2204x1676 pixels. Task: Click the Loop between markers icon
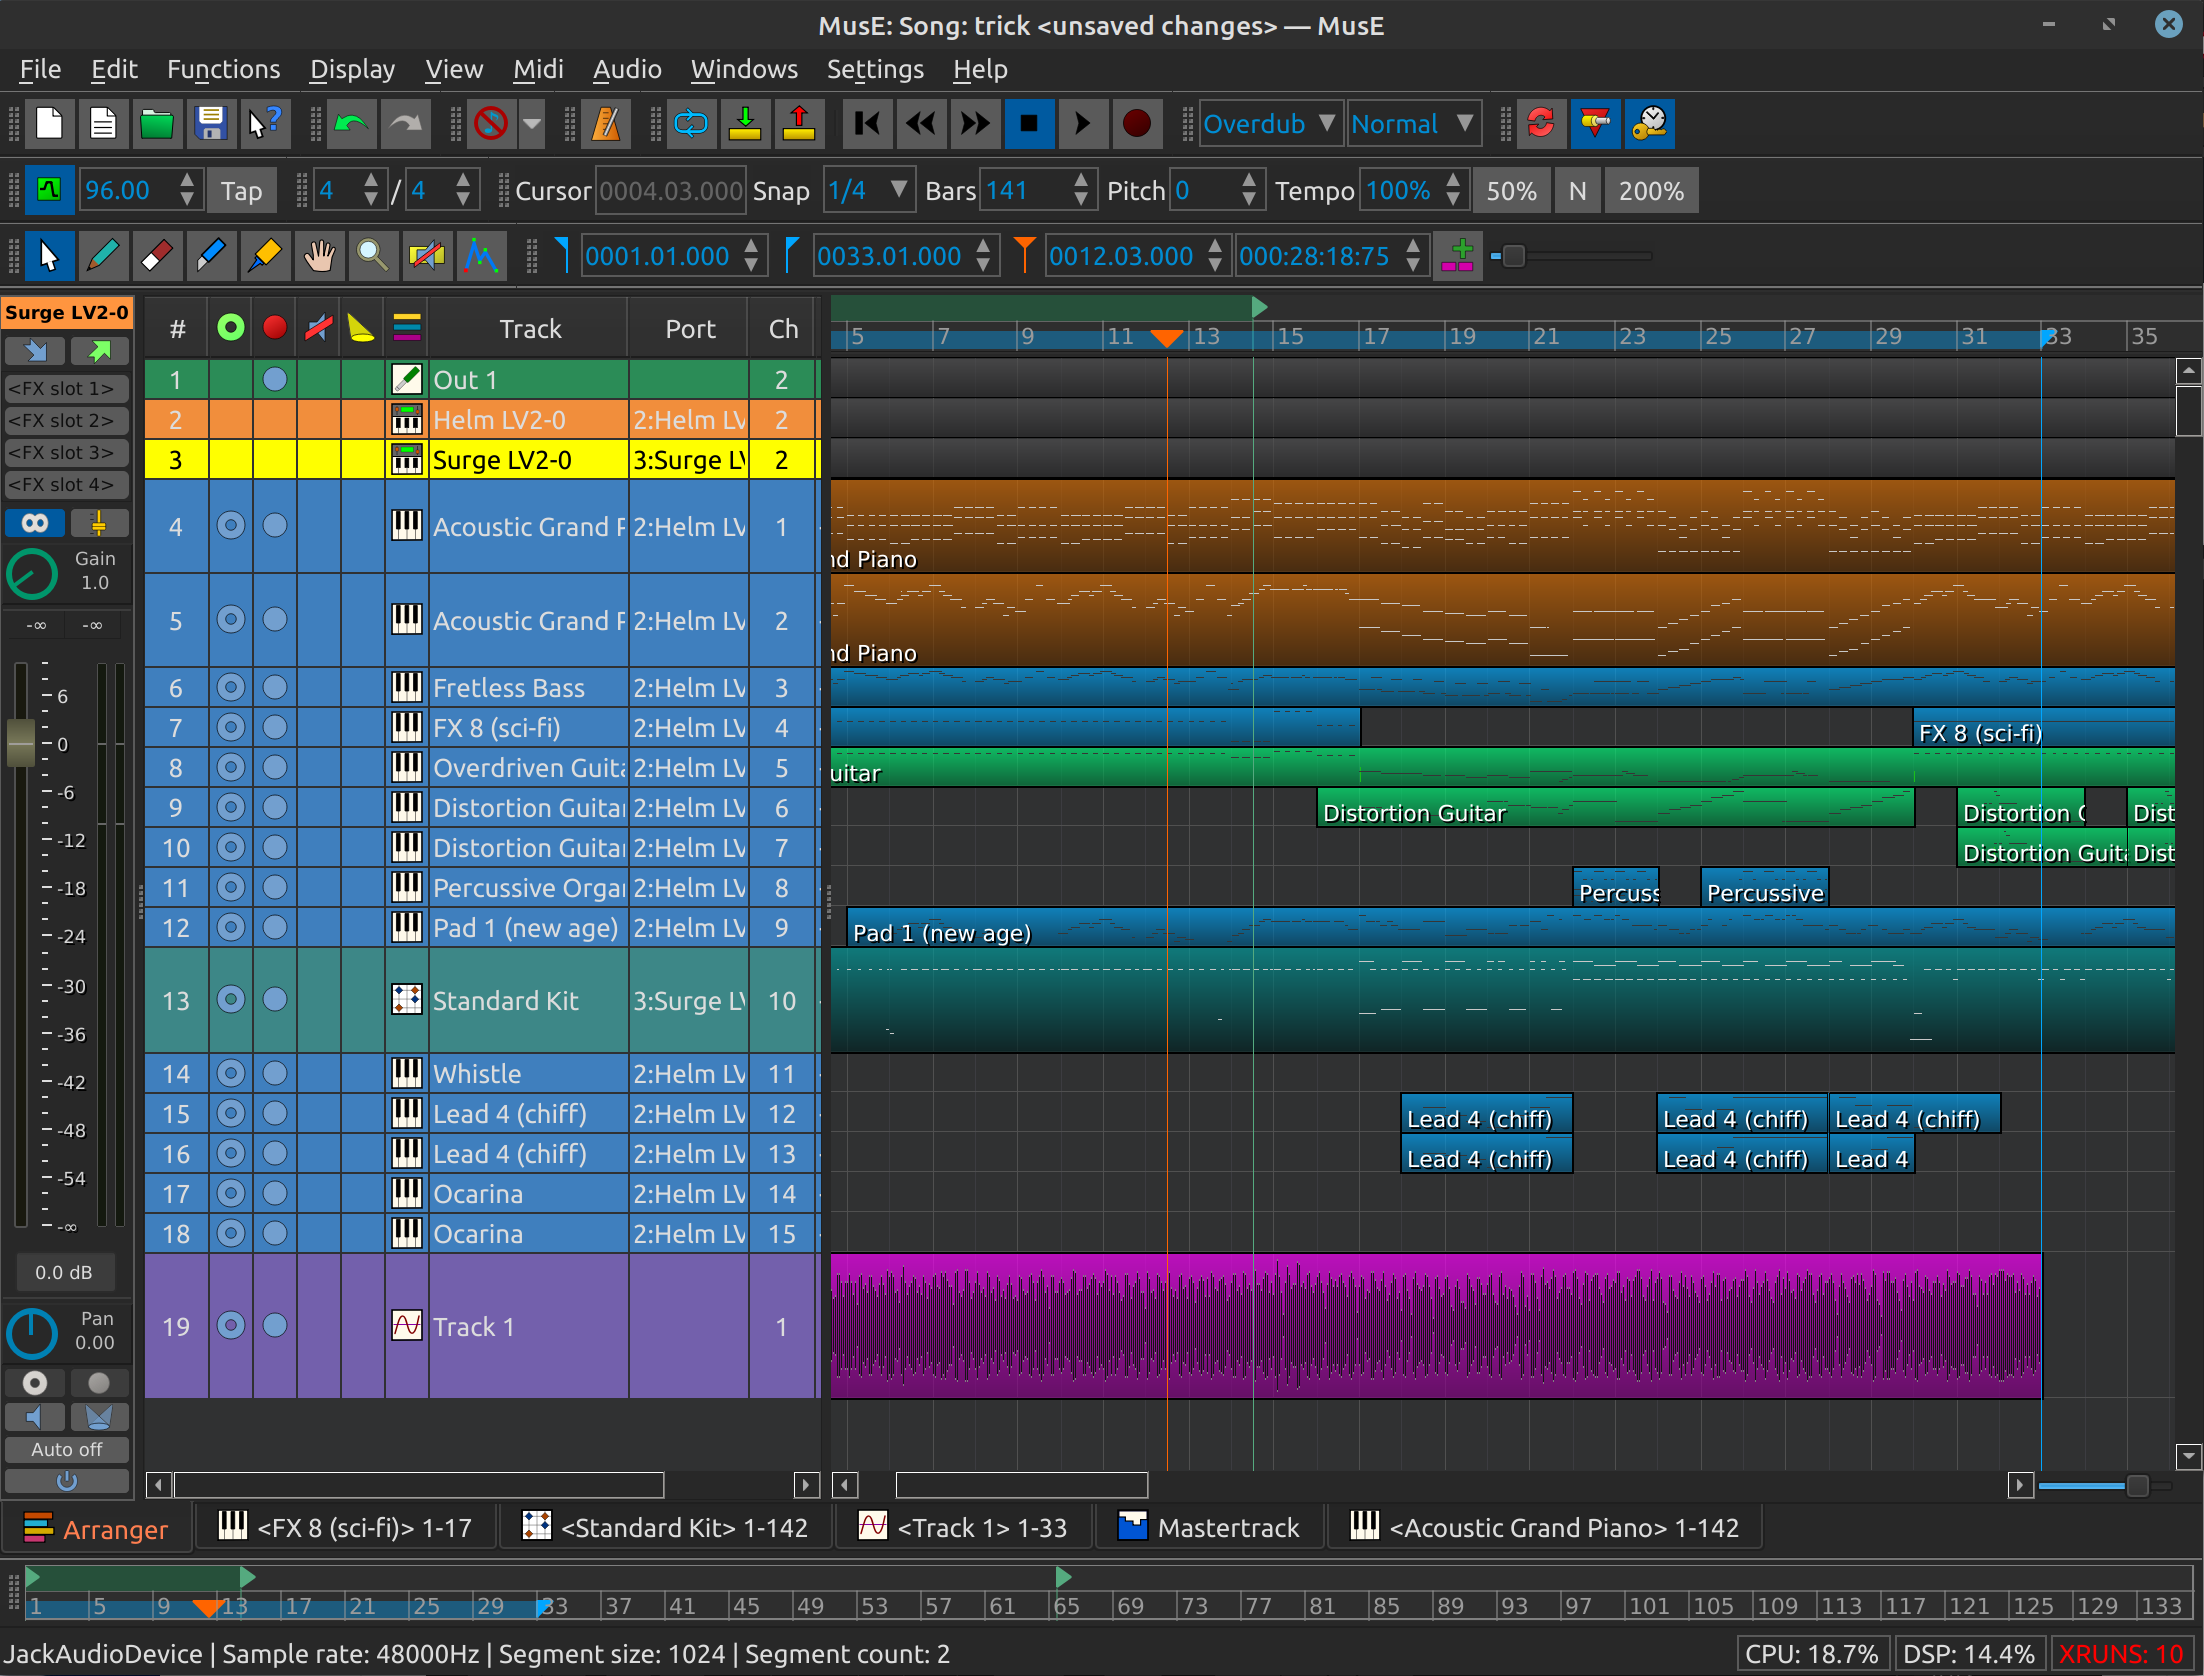[691, 124]
